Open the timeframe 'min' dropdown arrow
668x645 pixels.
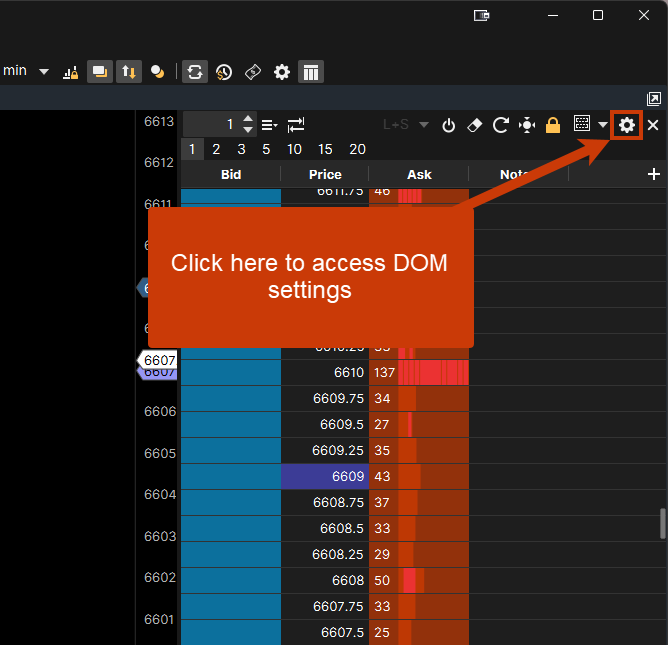pos(44,72)
